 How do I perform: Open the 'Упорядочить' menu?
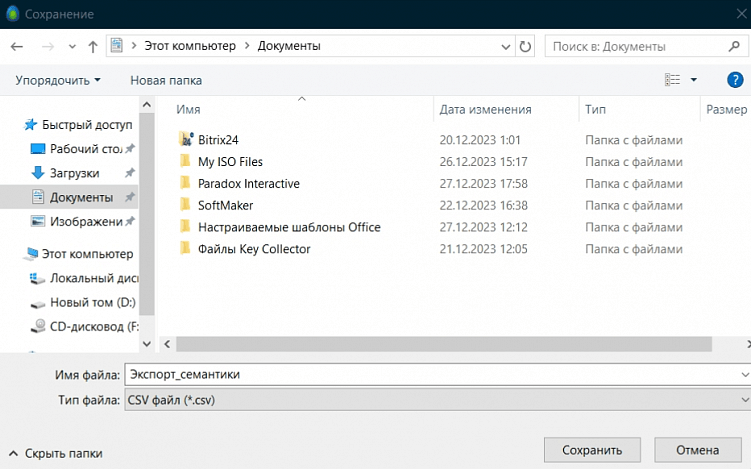[58, 80]
